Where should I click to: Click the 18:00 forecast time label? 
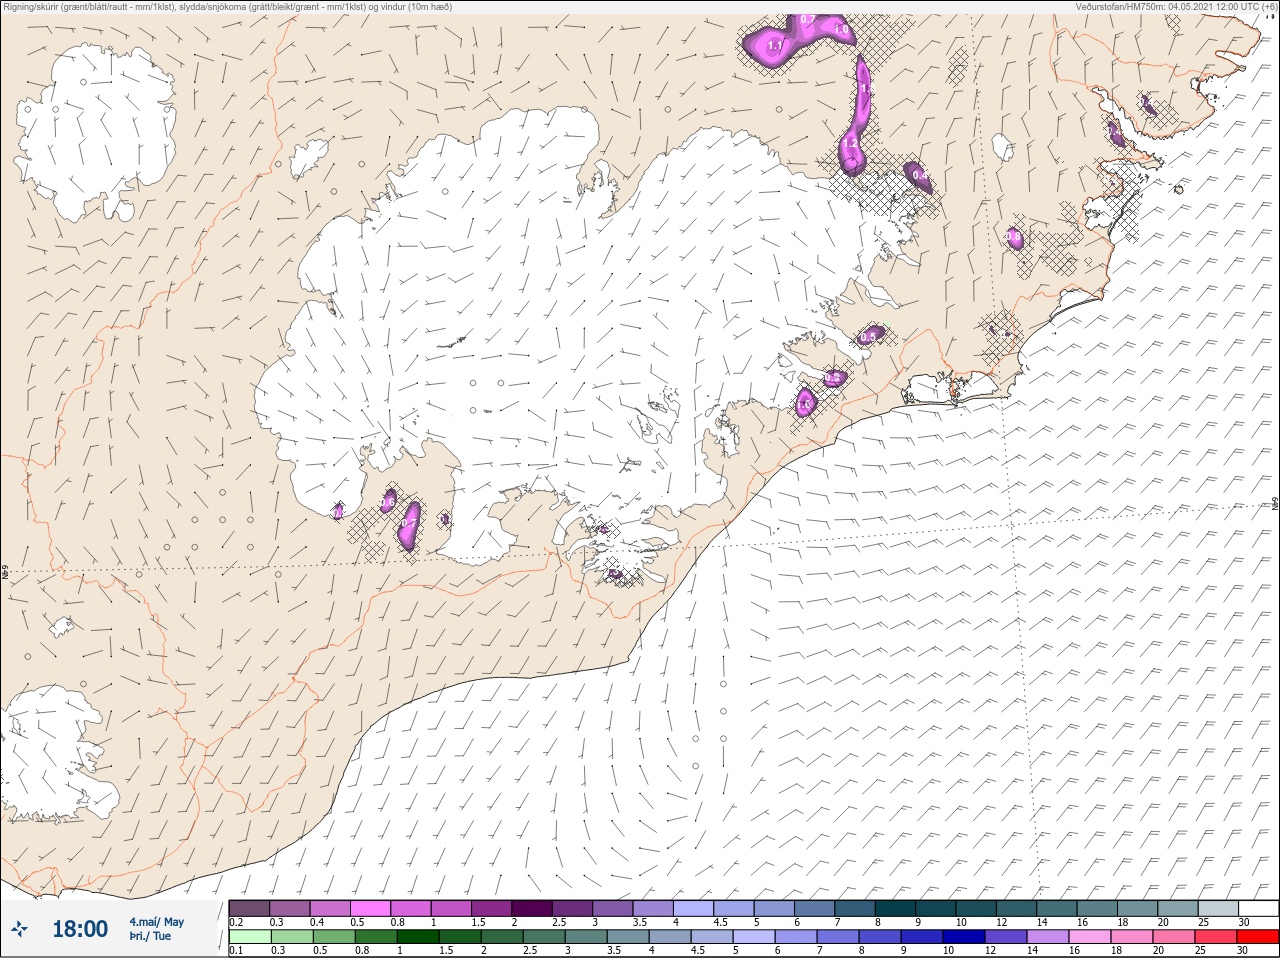pos(80,929)
